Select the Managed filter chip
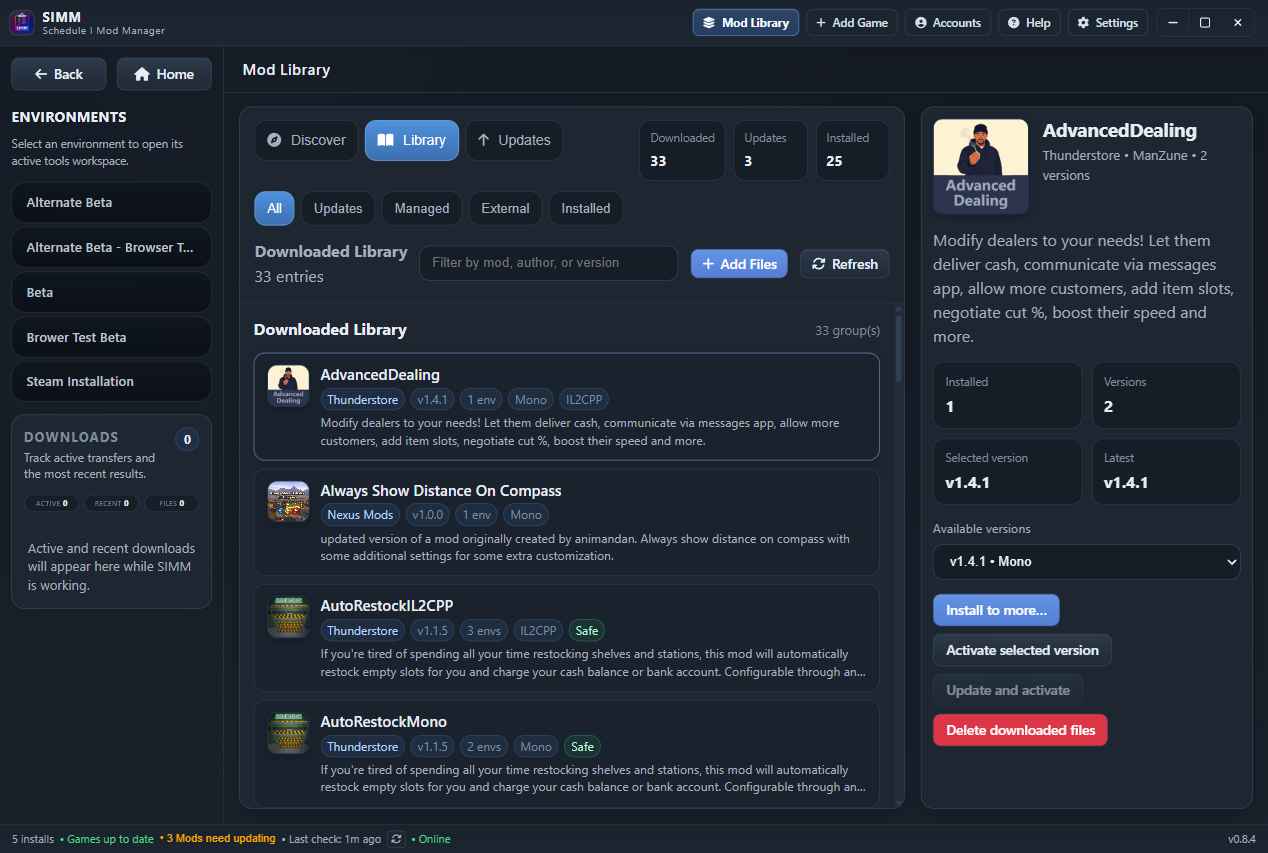Screen dimensions: 1268x853 click(422, 208)
